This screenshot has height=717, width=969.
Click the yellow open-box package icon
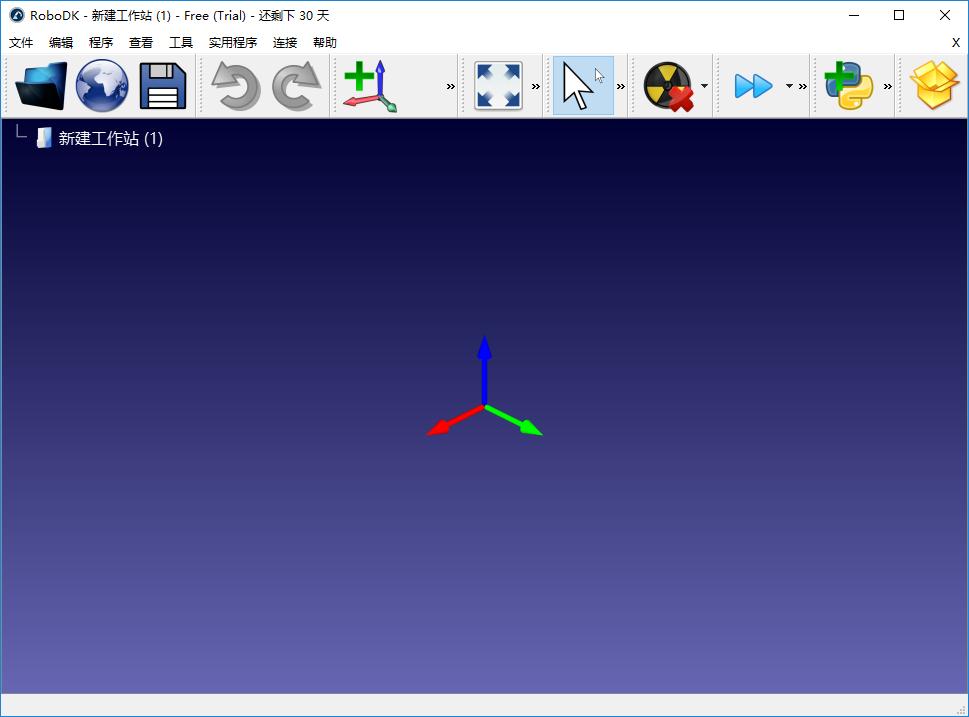(934, 86)
